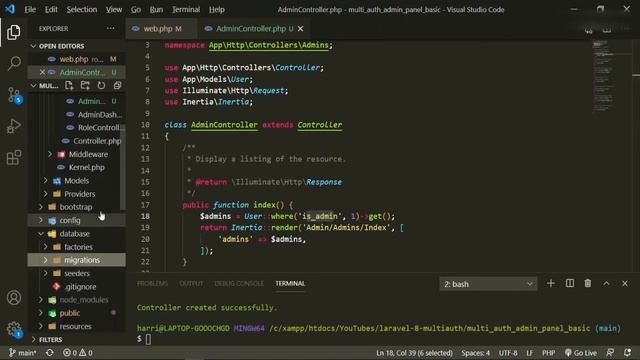Split the terminal panel
The height and width of the screenshot is (360, 640).
point(570,283)
